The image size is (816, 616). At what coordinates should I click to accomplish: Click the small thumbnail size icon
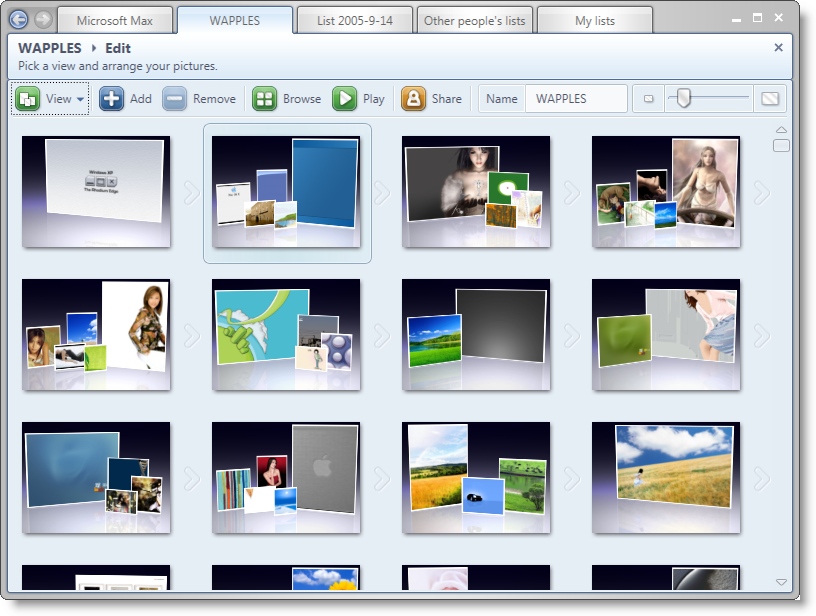click(x=648, y=99)
